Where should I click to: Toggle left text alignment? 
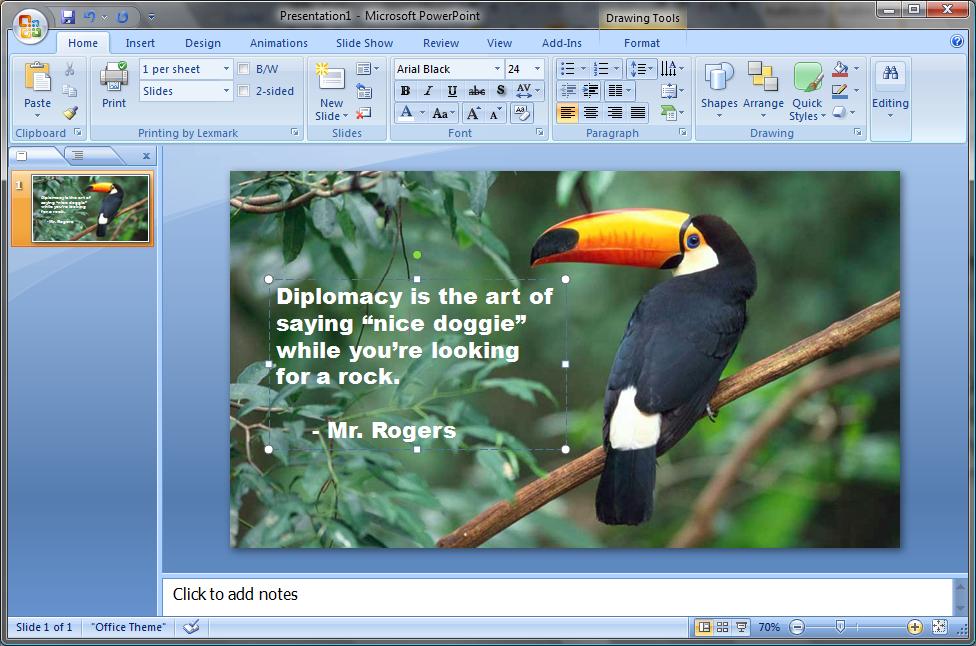click(x=569, y=113)
